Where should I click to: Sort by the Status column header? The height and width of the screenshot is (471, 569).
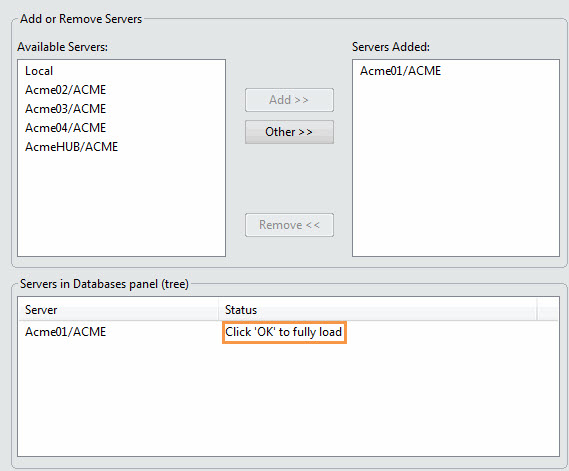click(x=377, y=310)
